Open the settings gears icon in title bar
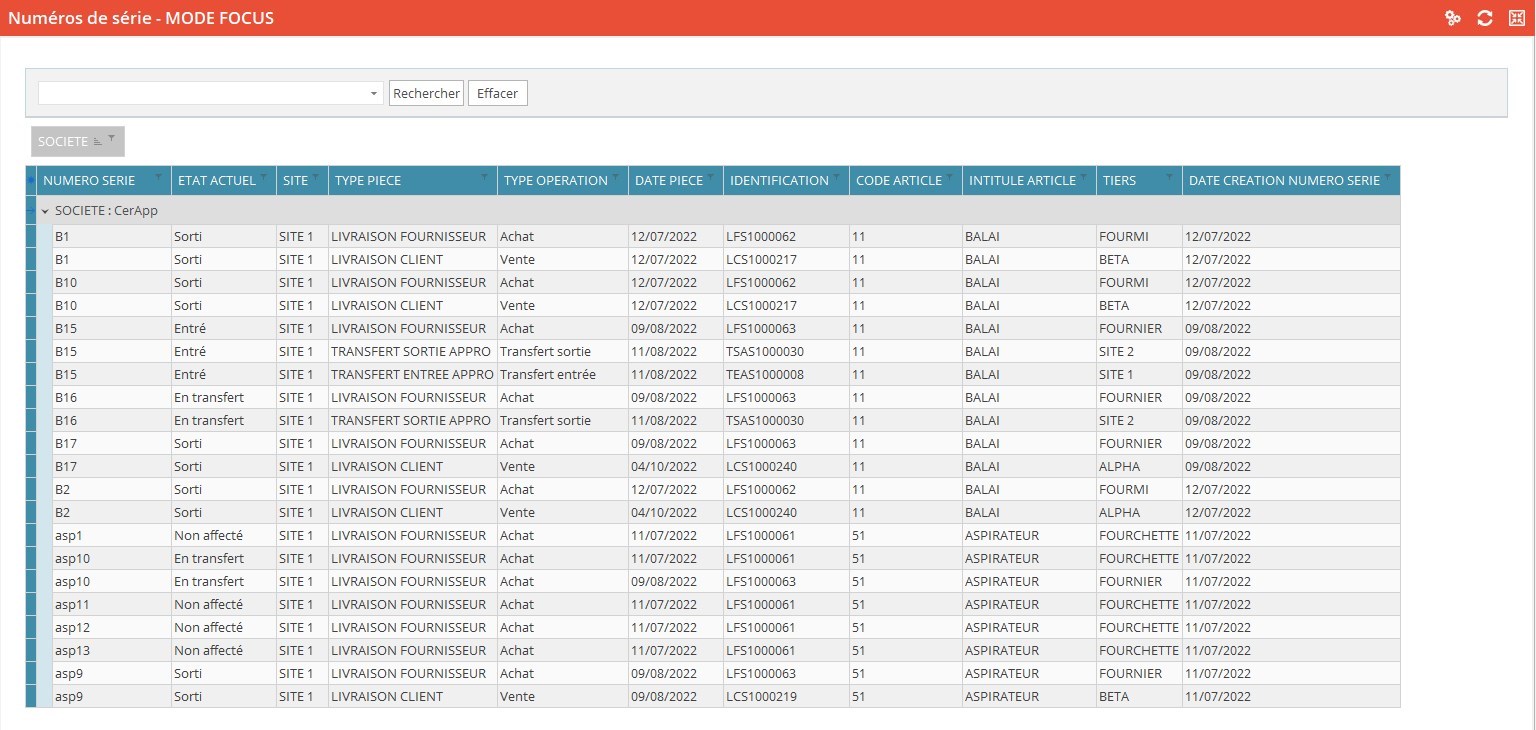 pyautogui.click(x=1453, y=18)
